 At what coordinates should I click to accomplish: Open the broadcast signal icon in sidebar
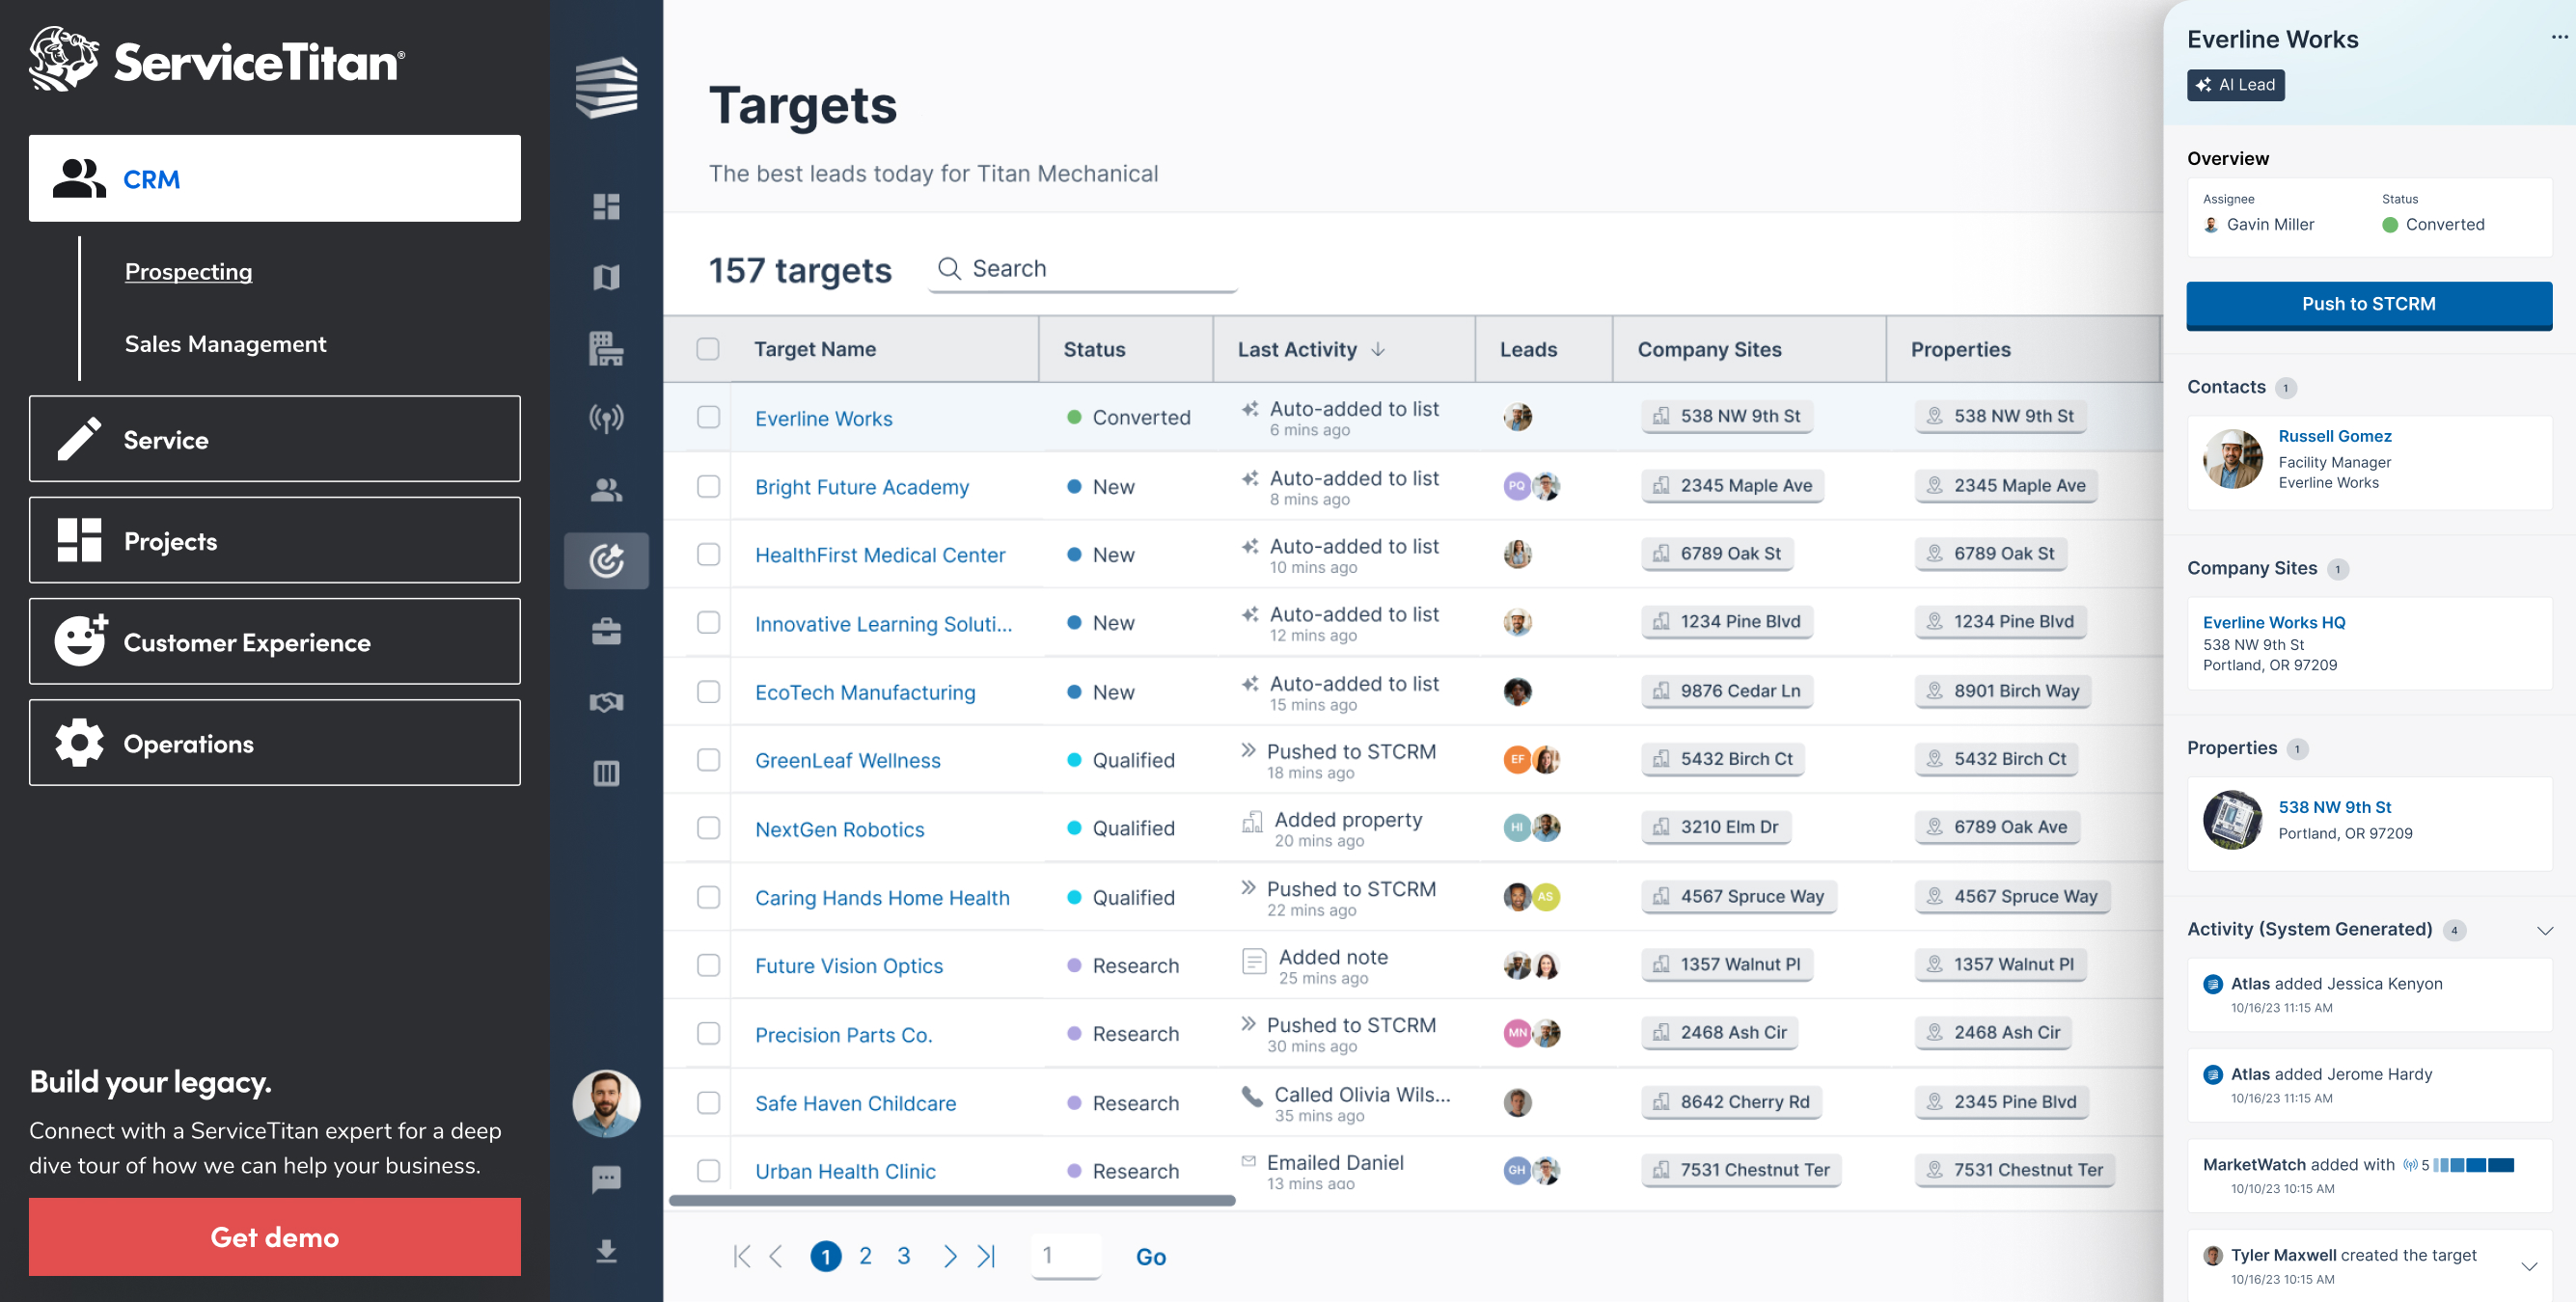[x=606, y=418]
